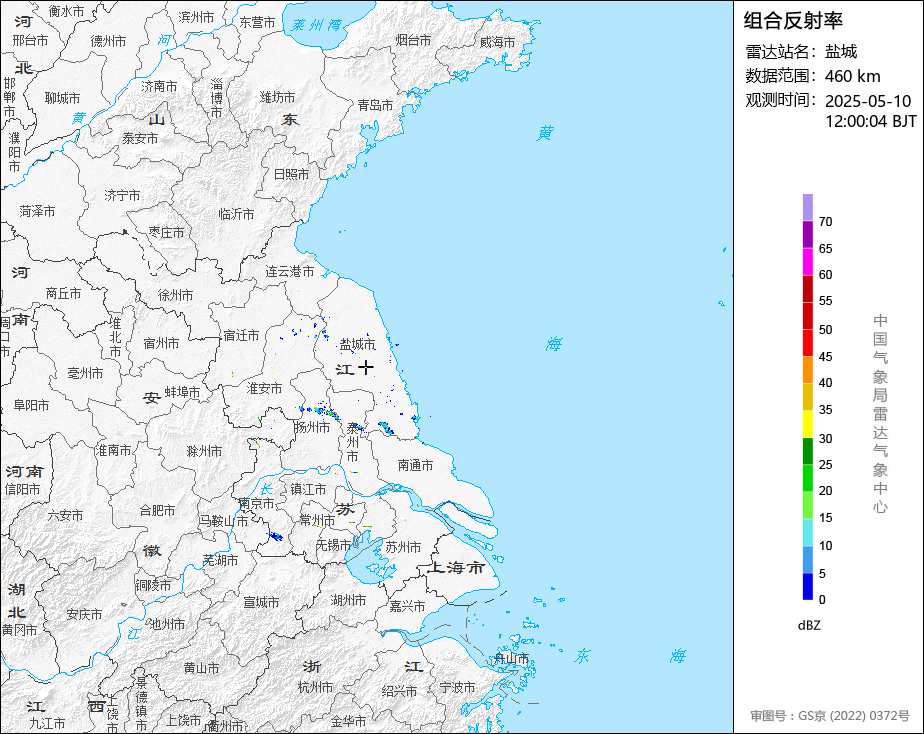Viewport: 924px width, 734px height.
Task: Click the 南通市 label on map
Action: pos(415,465)
